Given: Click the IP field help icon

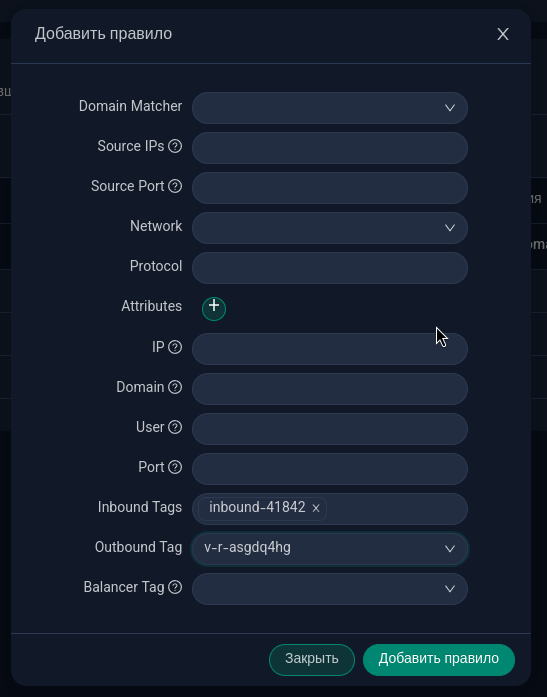Looking at the screenshot, I should 175,347.
